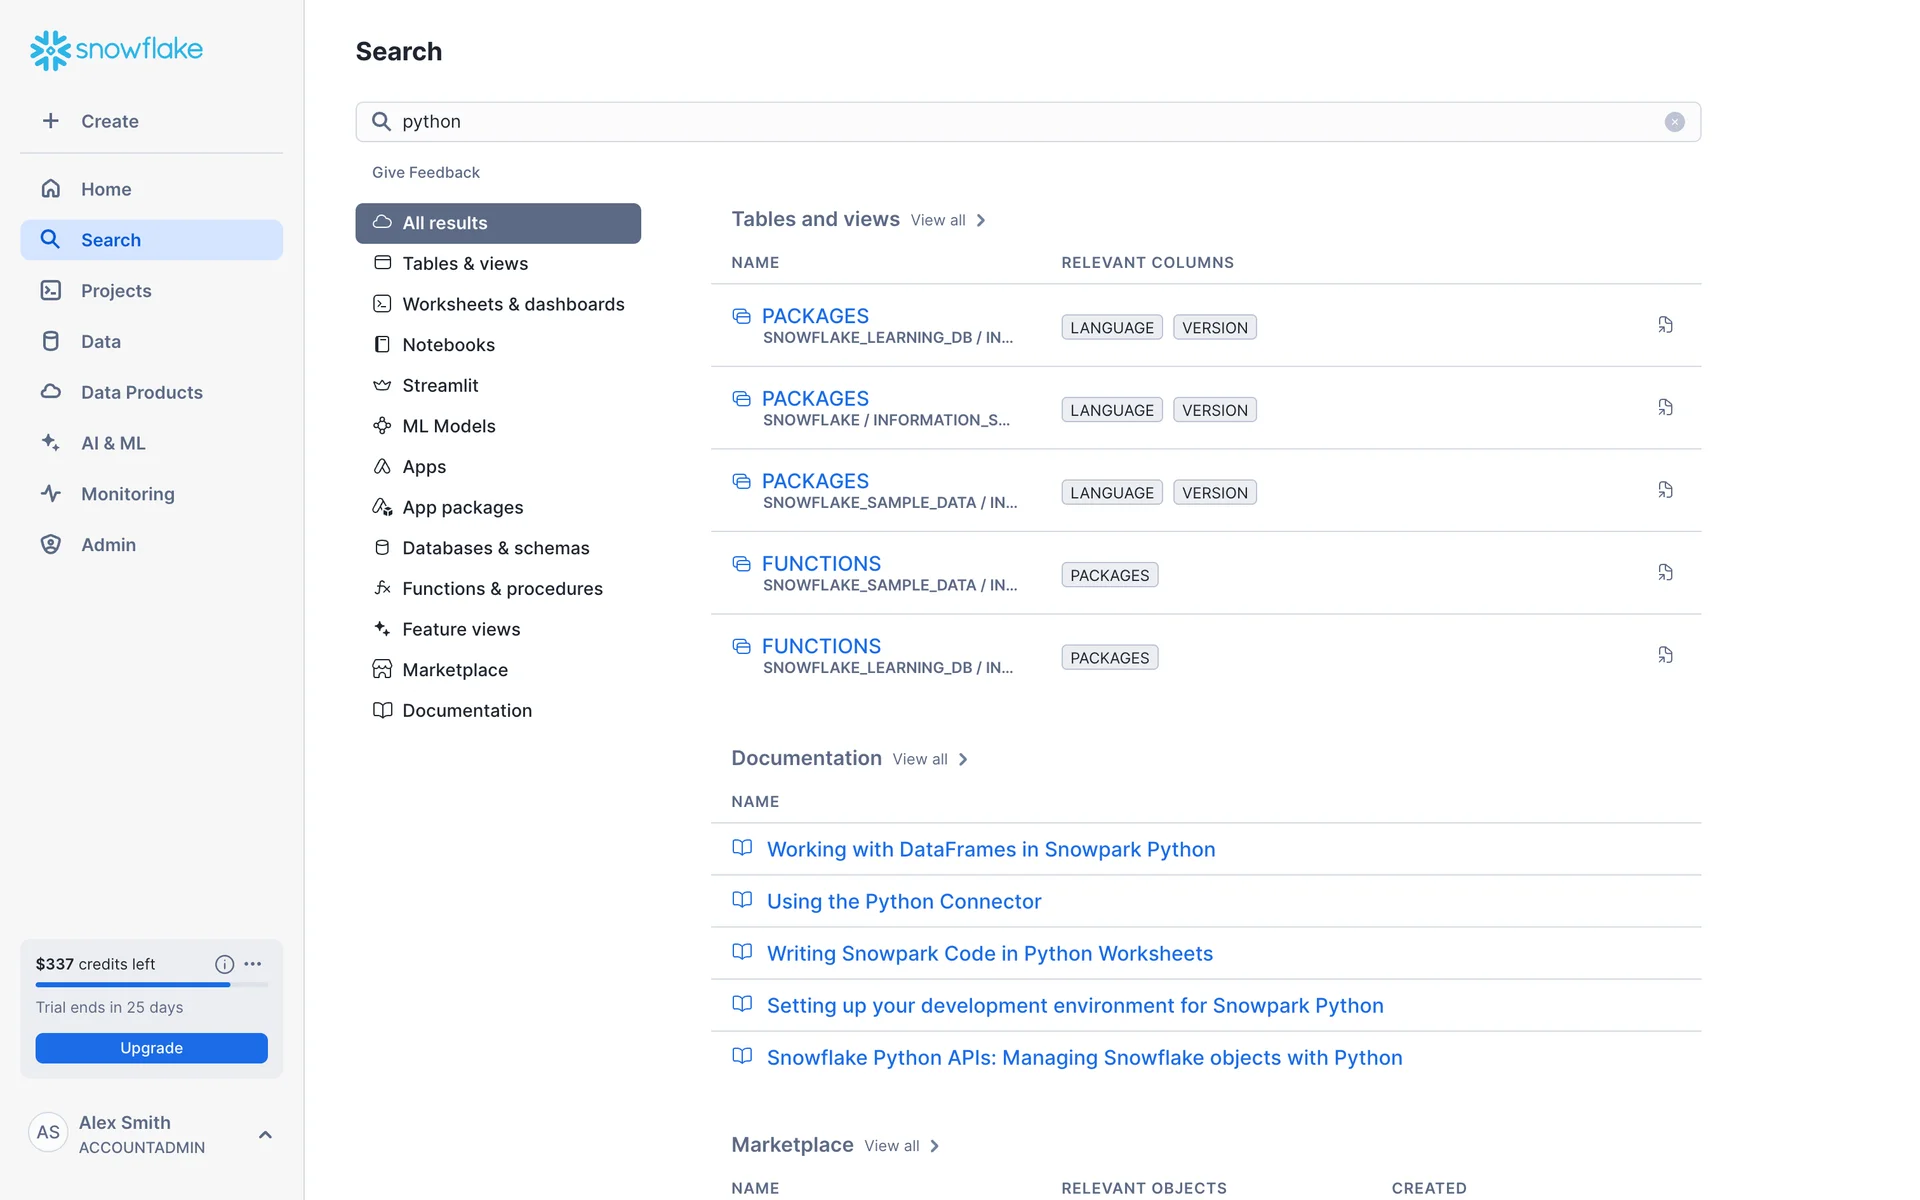Open the credits more options ellipsis

click(253, 964)
